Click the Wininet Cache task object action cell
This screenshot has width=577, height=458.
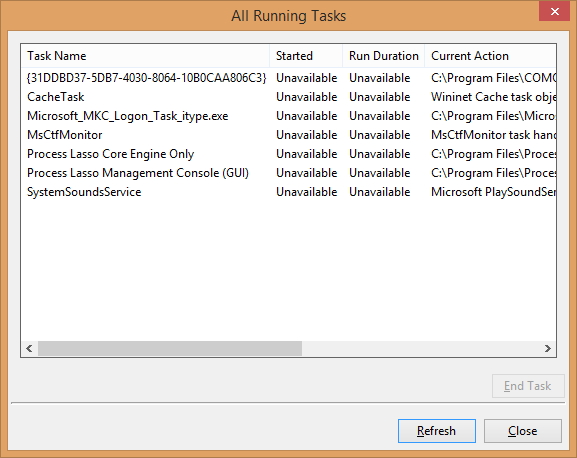coord(493,97)
